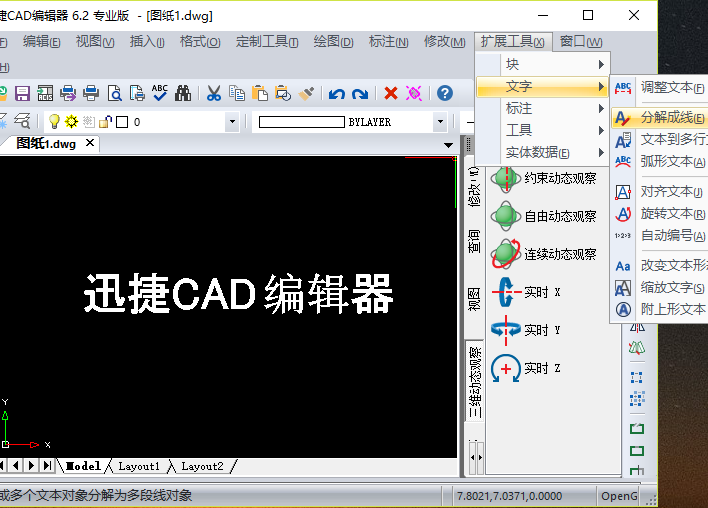
Task: Open the layer selection dropdown arrow
Action: pos(232,121)
